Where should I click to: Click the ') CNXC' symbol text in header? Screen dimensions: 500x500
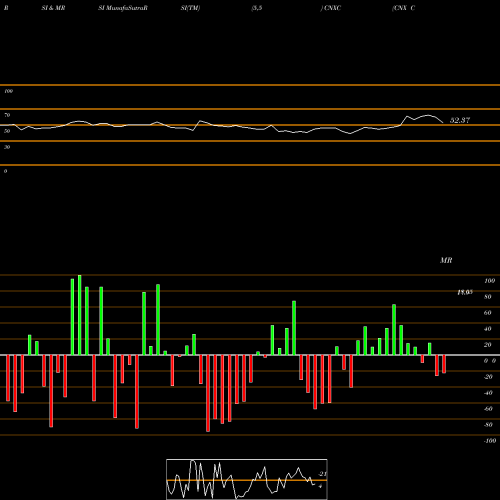(x=331, y=8)
